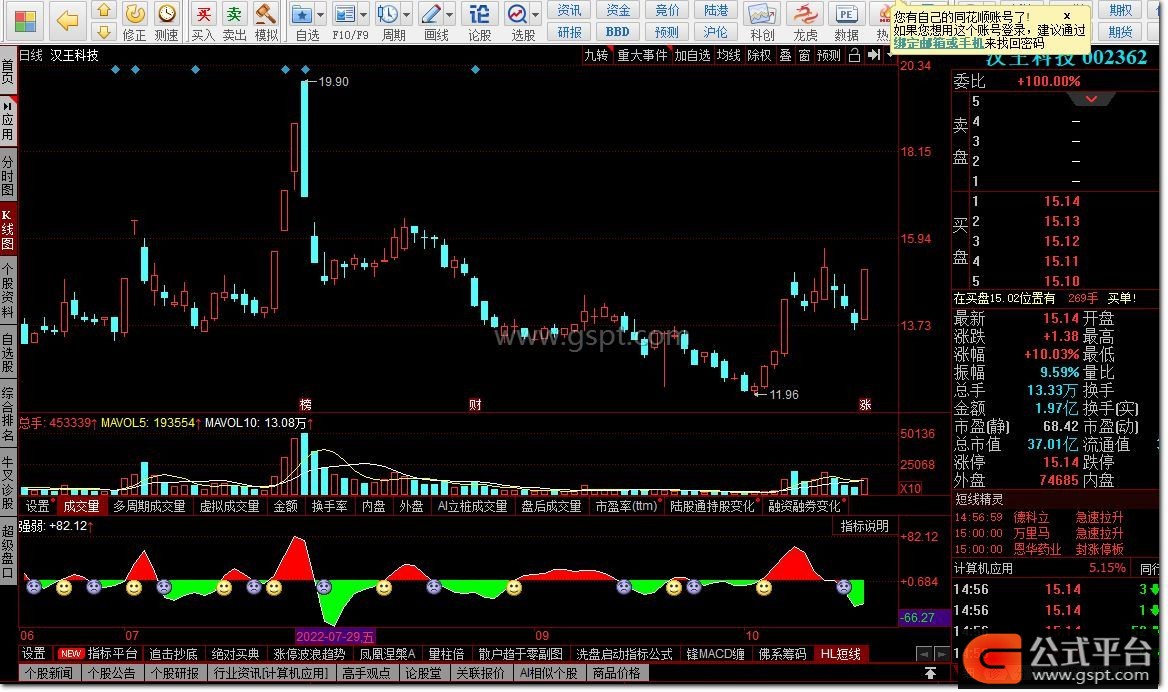1168x692 pixels.
Task: Expand the 自选 dropdown arrow
Action: click(321, 15)
